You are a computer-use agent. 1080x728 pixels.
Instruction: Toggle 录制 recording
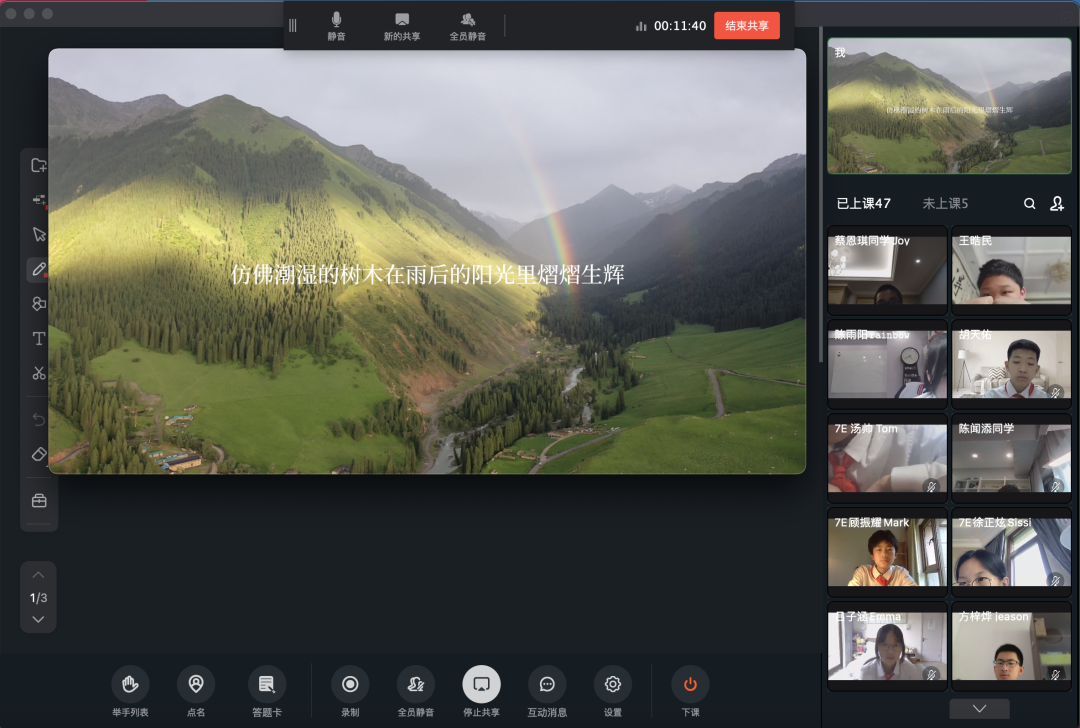[350, 685]
